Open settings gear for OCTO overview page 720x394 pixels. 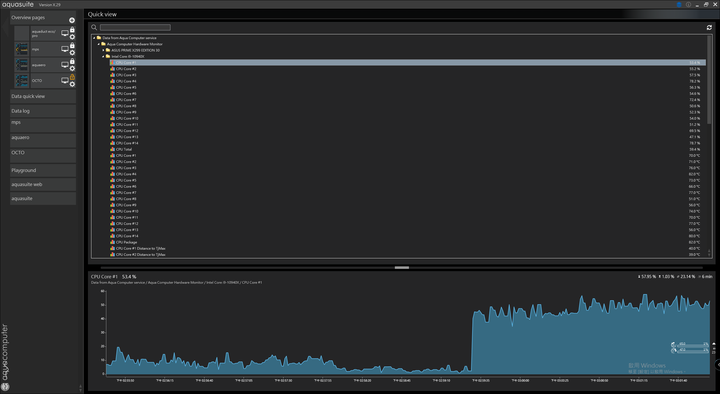click(x=72, y=84)
